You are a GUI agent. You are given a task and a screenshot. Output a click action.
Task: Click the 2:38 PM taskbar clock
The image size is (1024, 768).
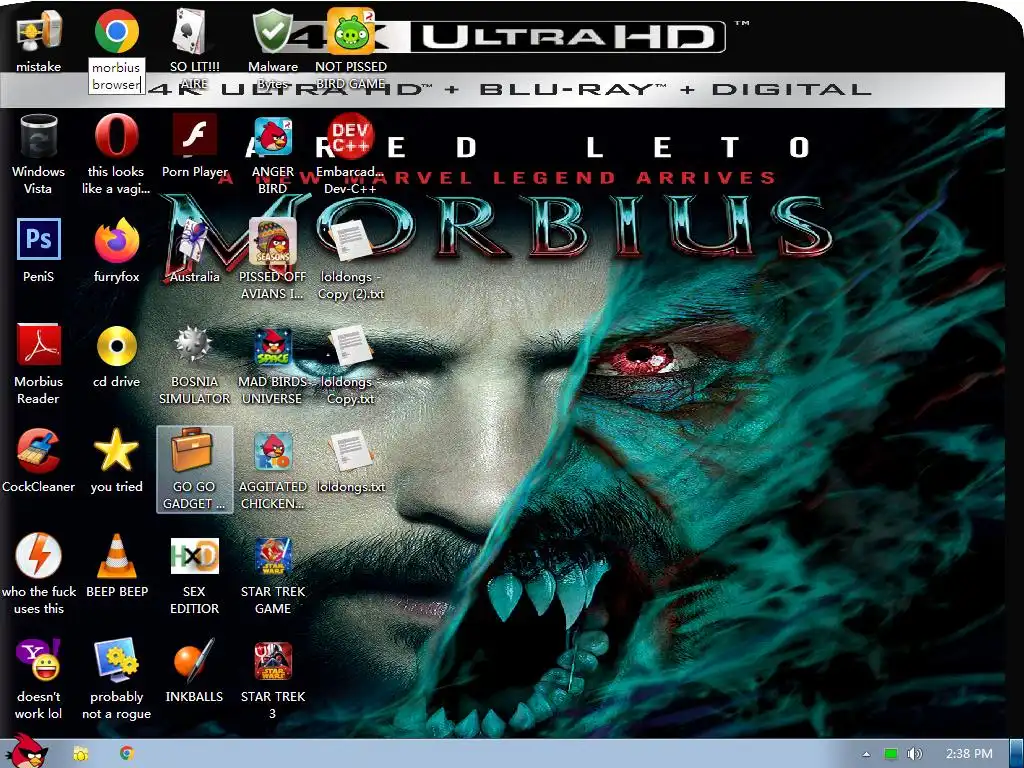[969, 754]
